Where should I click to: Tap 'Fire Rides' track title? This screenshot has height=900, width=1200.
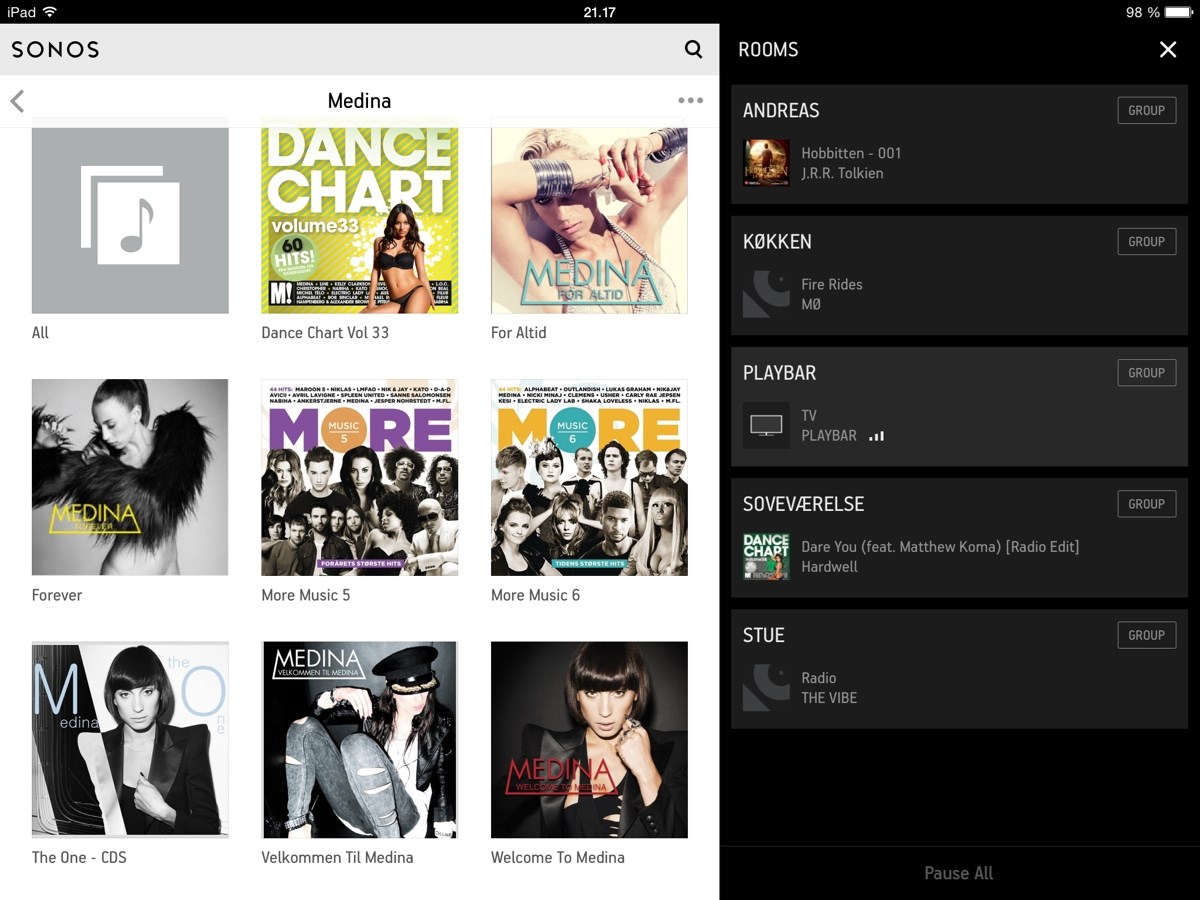point(831,284)
